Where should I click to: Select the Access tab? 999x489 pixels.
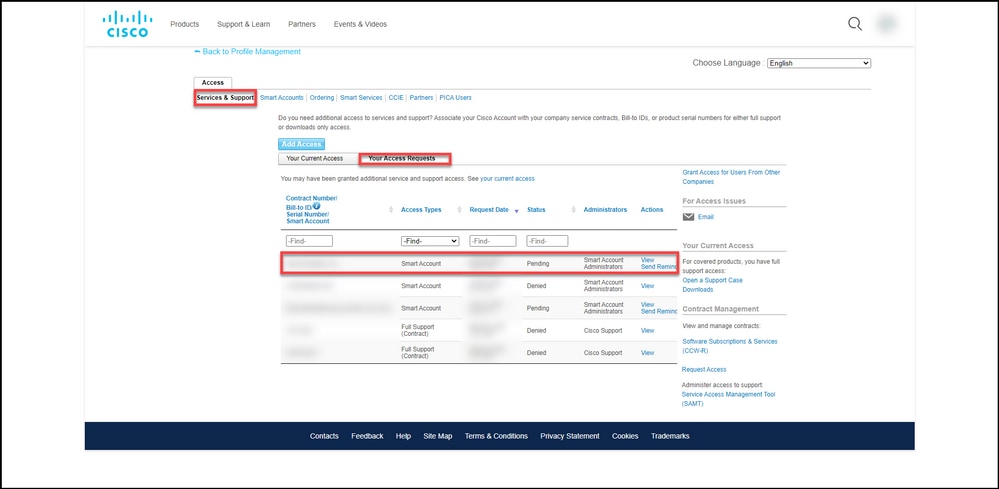click(x=213, y=83)
